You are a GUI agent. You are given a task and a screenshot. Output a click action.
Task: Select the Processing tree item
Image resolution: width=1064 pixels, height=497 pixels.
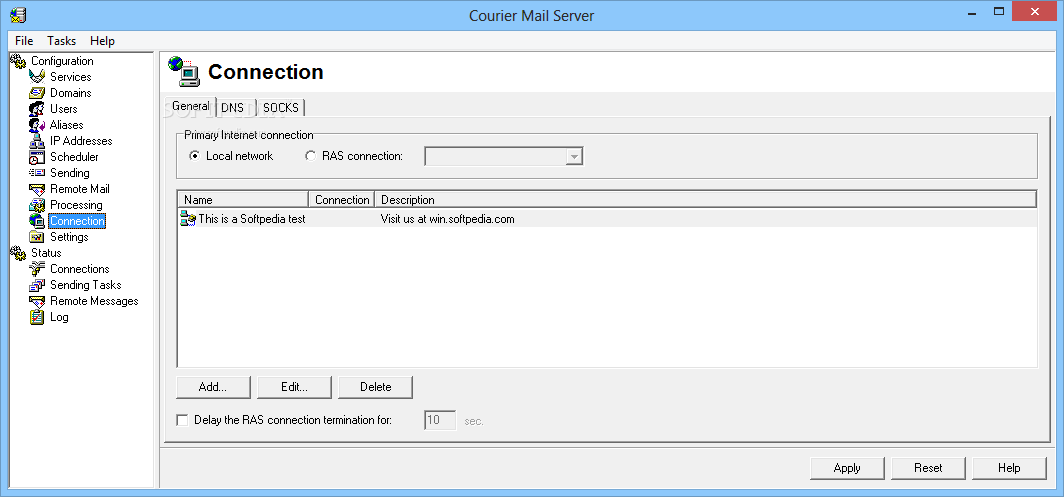click(x=76, y=205)
